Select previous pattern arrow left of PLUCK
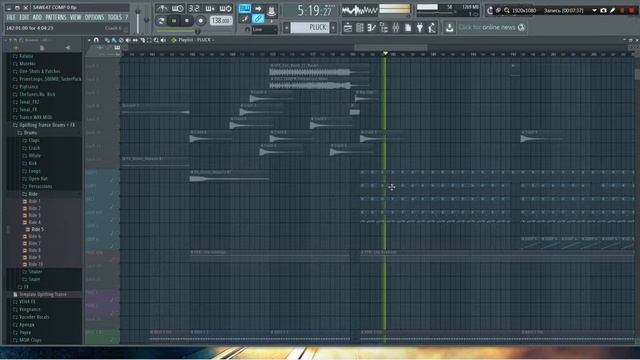This screenshot has width=640, height=360. point(287,27)
